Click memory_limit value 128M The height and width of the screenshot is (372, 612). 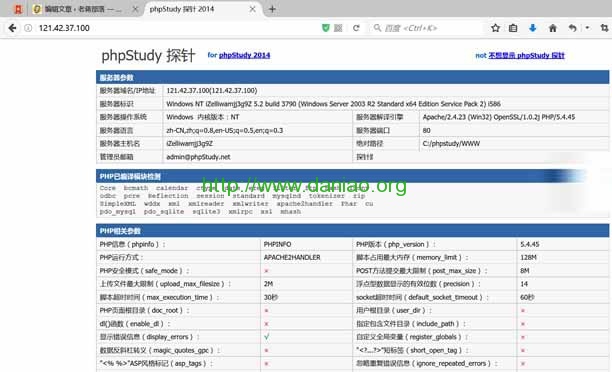click(528, 258)
